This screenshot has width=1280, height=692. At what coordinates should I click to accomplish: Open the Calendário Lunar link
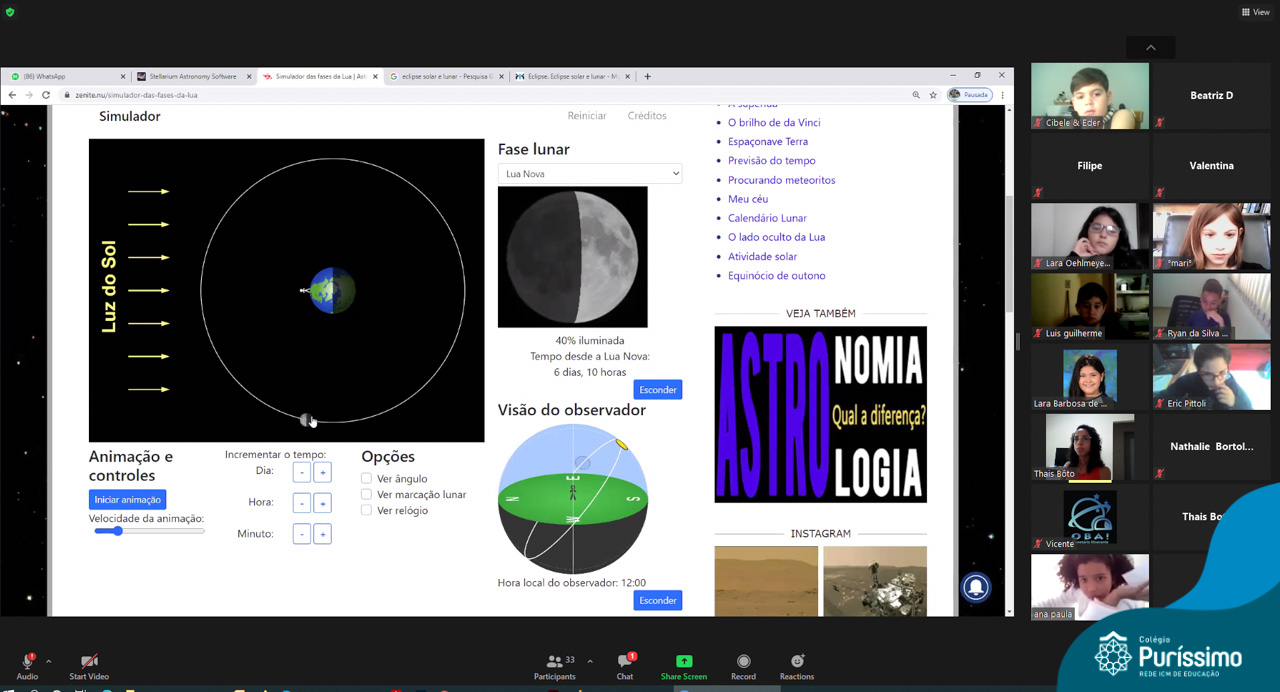coord(767,218)
